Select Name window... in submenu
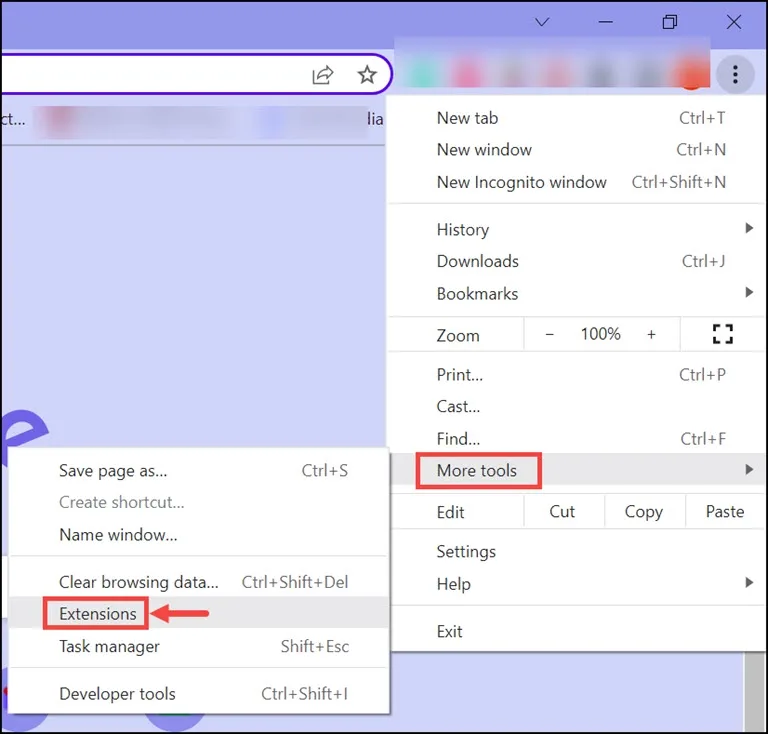Screen dimensions: 768x734 [x=199, y=535]
